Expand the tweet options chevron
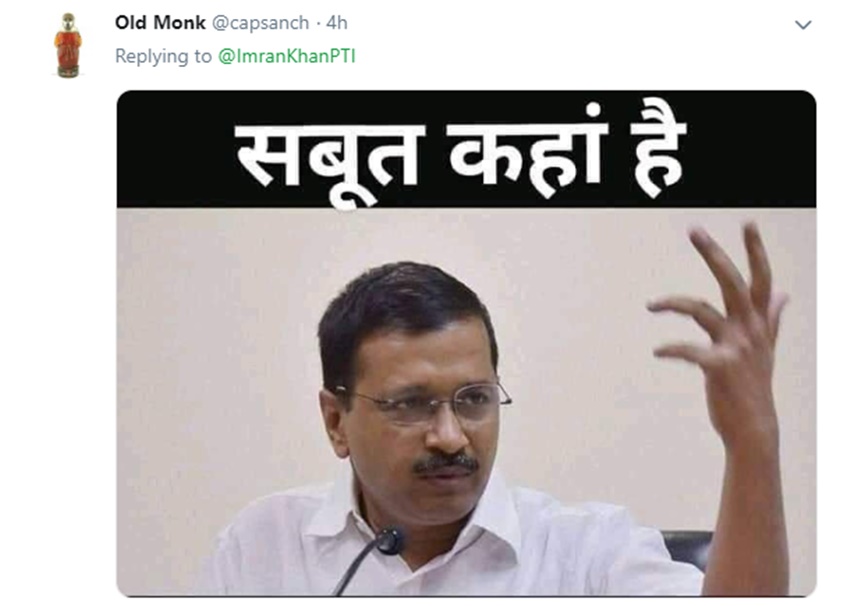The height and width of the screenshot is (606, 850). pos(803,25)
